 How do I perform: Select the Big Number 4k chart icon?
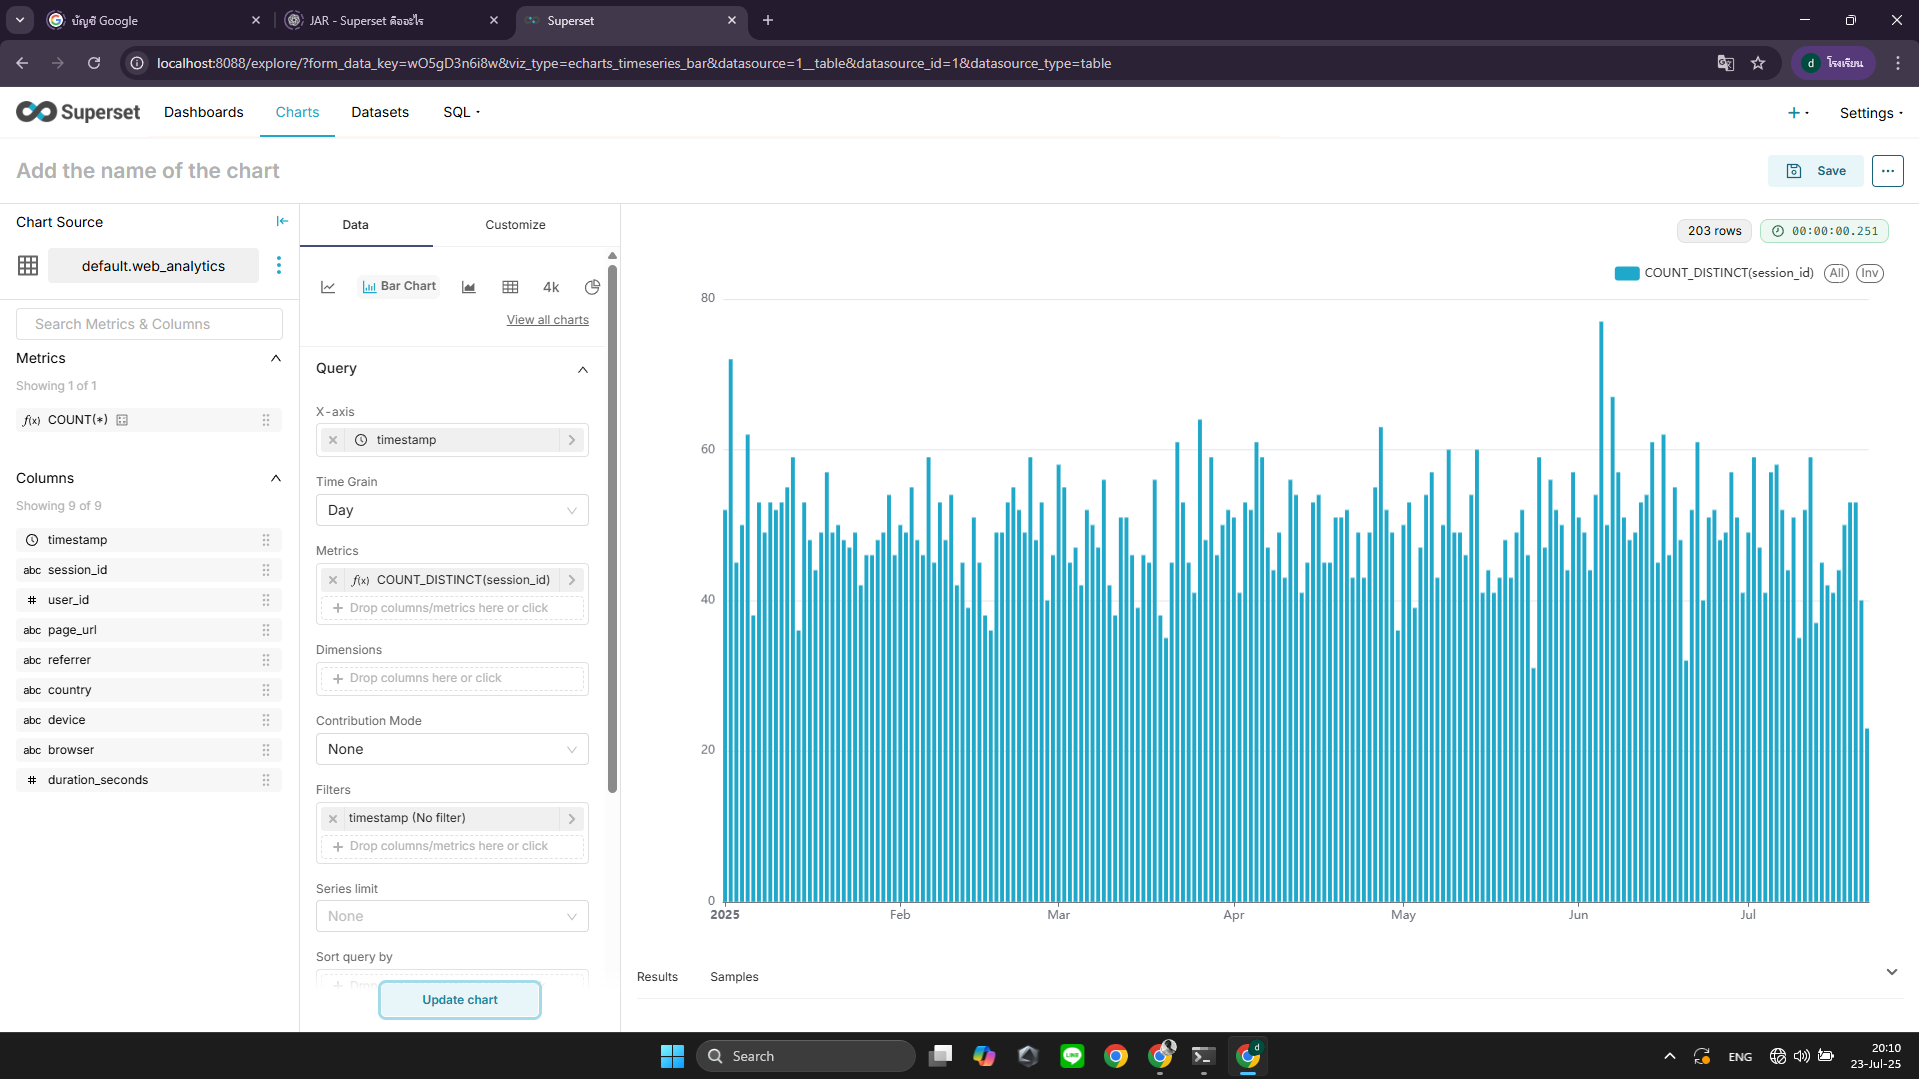coord(551,287)
